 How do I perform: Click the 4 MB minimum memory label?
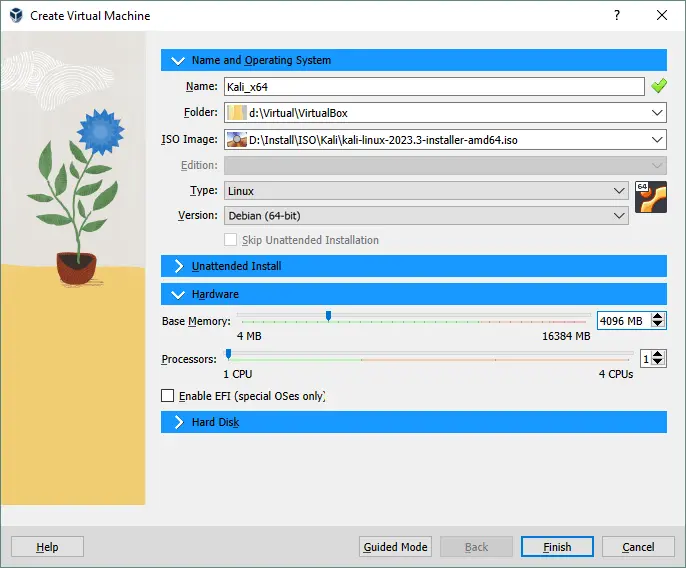[x=249, y=336]
